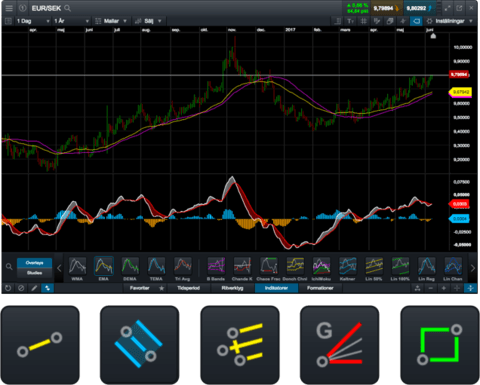
Task: Select the Studies toggle button
Action: 34,273
